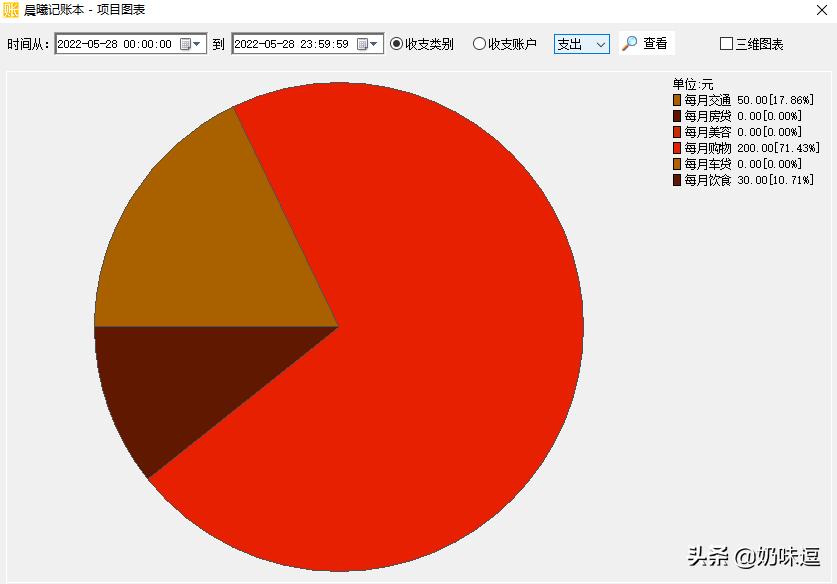This screenshot has width=837, height=584.
Task: Click the 每月饮食 legend color swatch
Action: pyautogui.click(x=677, y=180)
